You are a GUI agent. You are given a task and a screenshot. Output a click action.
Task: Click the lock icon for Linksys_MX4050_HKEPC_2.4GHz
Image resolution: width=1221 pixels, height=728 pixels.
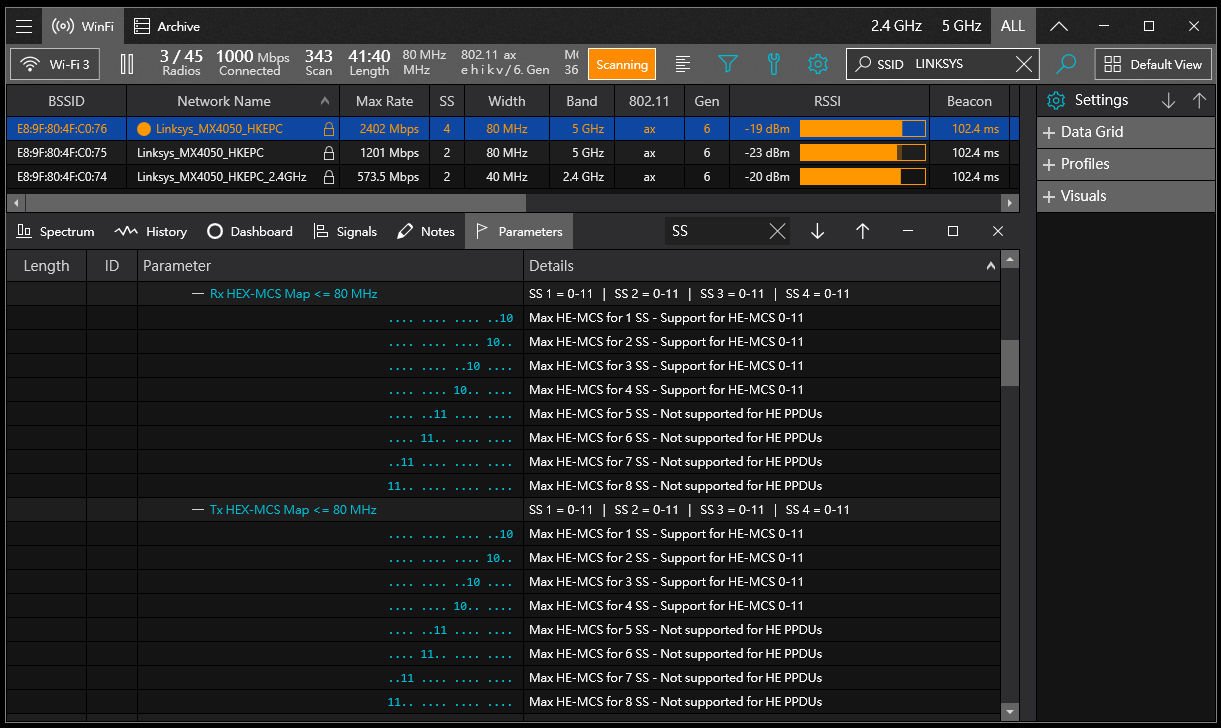[328, 177]
